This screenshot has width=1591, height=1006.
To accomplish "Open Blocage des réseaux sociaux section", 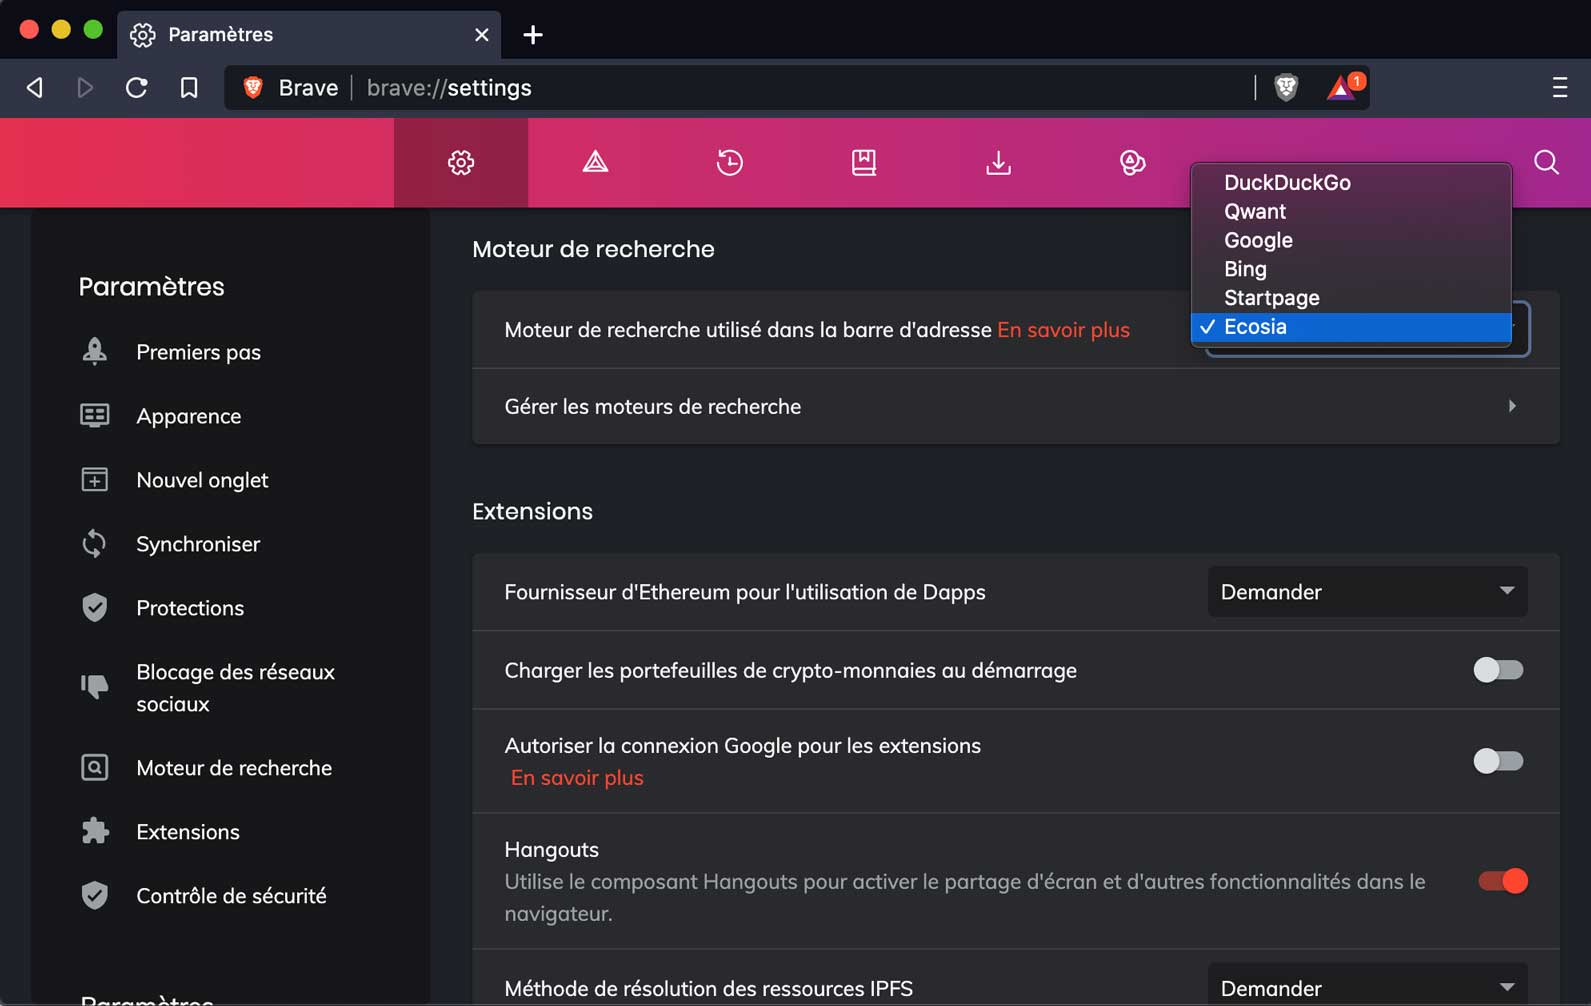I will pos(235,688).
